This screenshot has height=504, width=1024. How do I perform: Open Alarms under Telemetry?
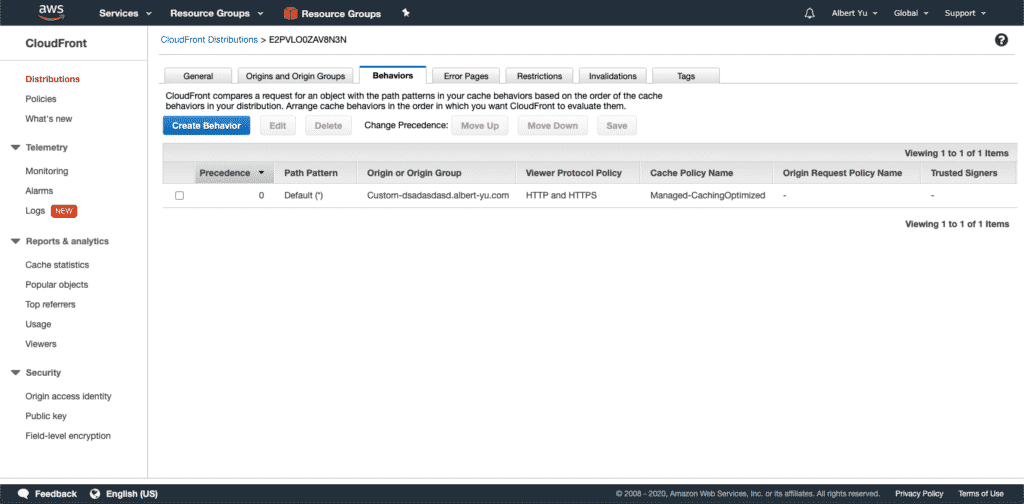pyautogui.click(x=39, y=191)
